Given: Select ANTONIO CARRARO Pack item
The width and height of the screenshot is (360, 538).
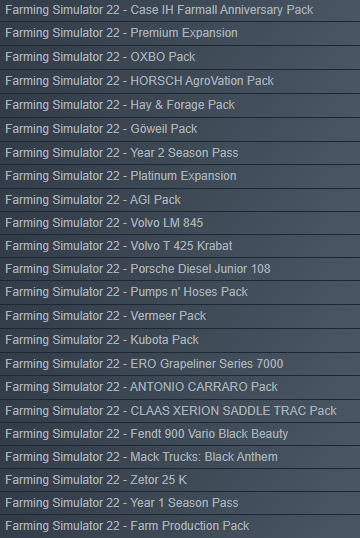Looking at the screenshot, I should [180, 387].
